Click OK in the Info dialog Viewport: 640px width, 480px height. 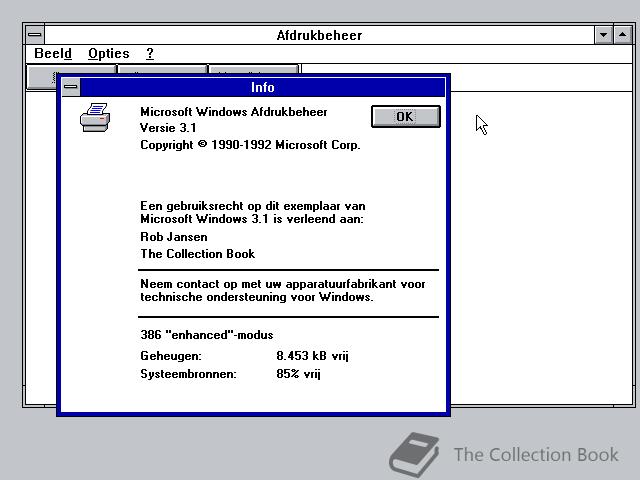tap(406, 117)
